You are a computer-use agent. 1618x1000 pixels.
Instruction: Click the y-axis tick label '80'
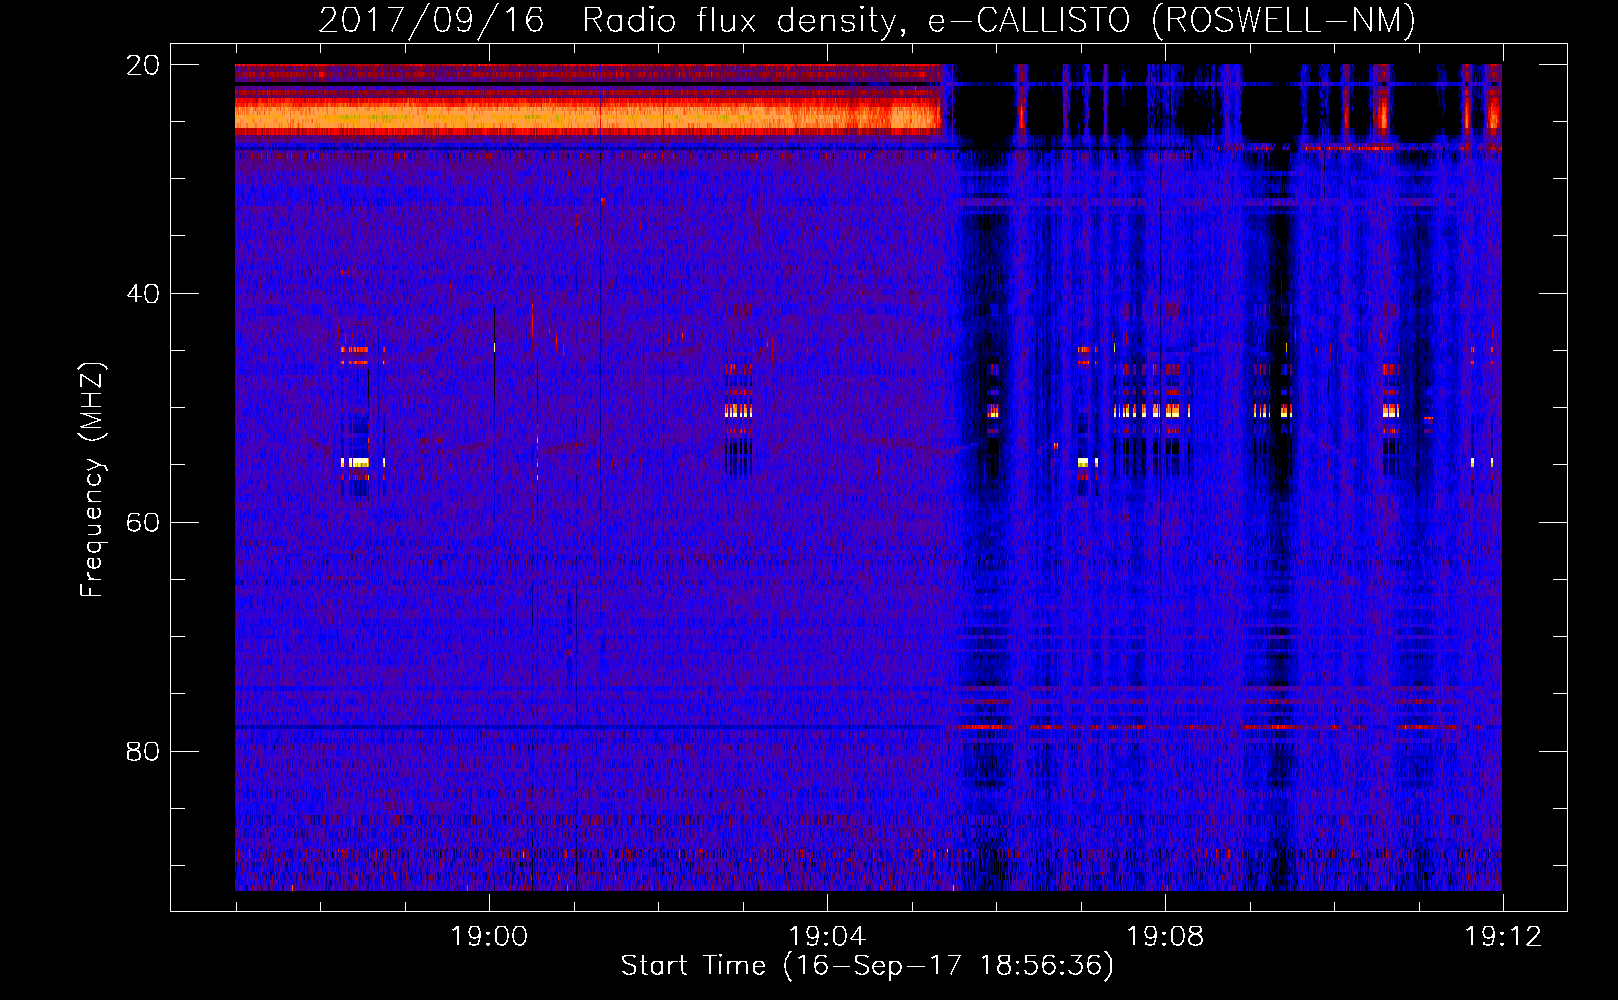tap(143, 751)
